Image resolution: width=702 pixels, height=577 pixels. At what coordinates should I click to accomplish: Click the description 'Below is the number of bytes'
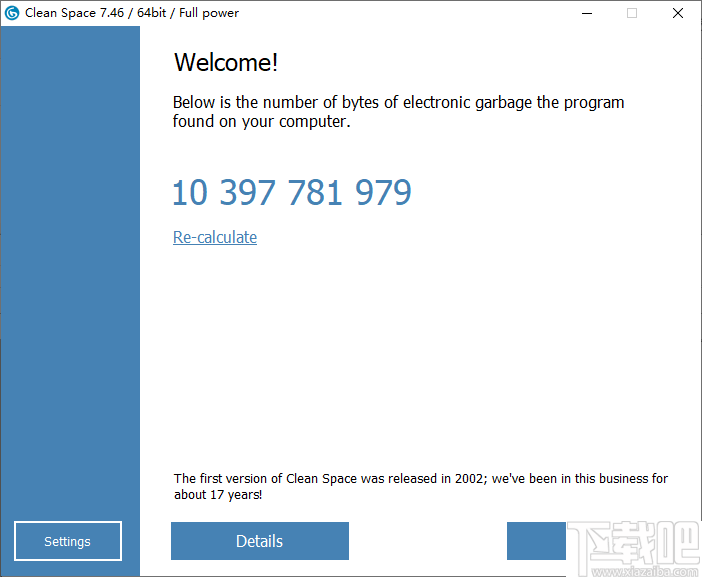tap(398, 112)
